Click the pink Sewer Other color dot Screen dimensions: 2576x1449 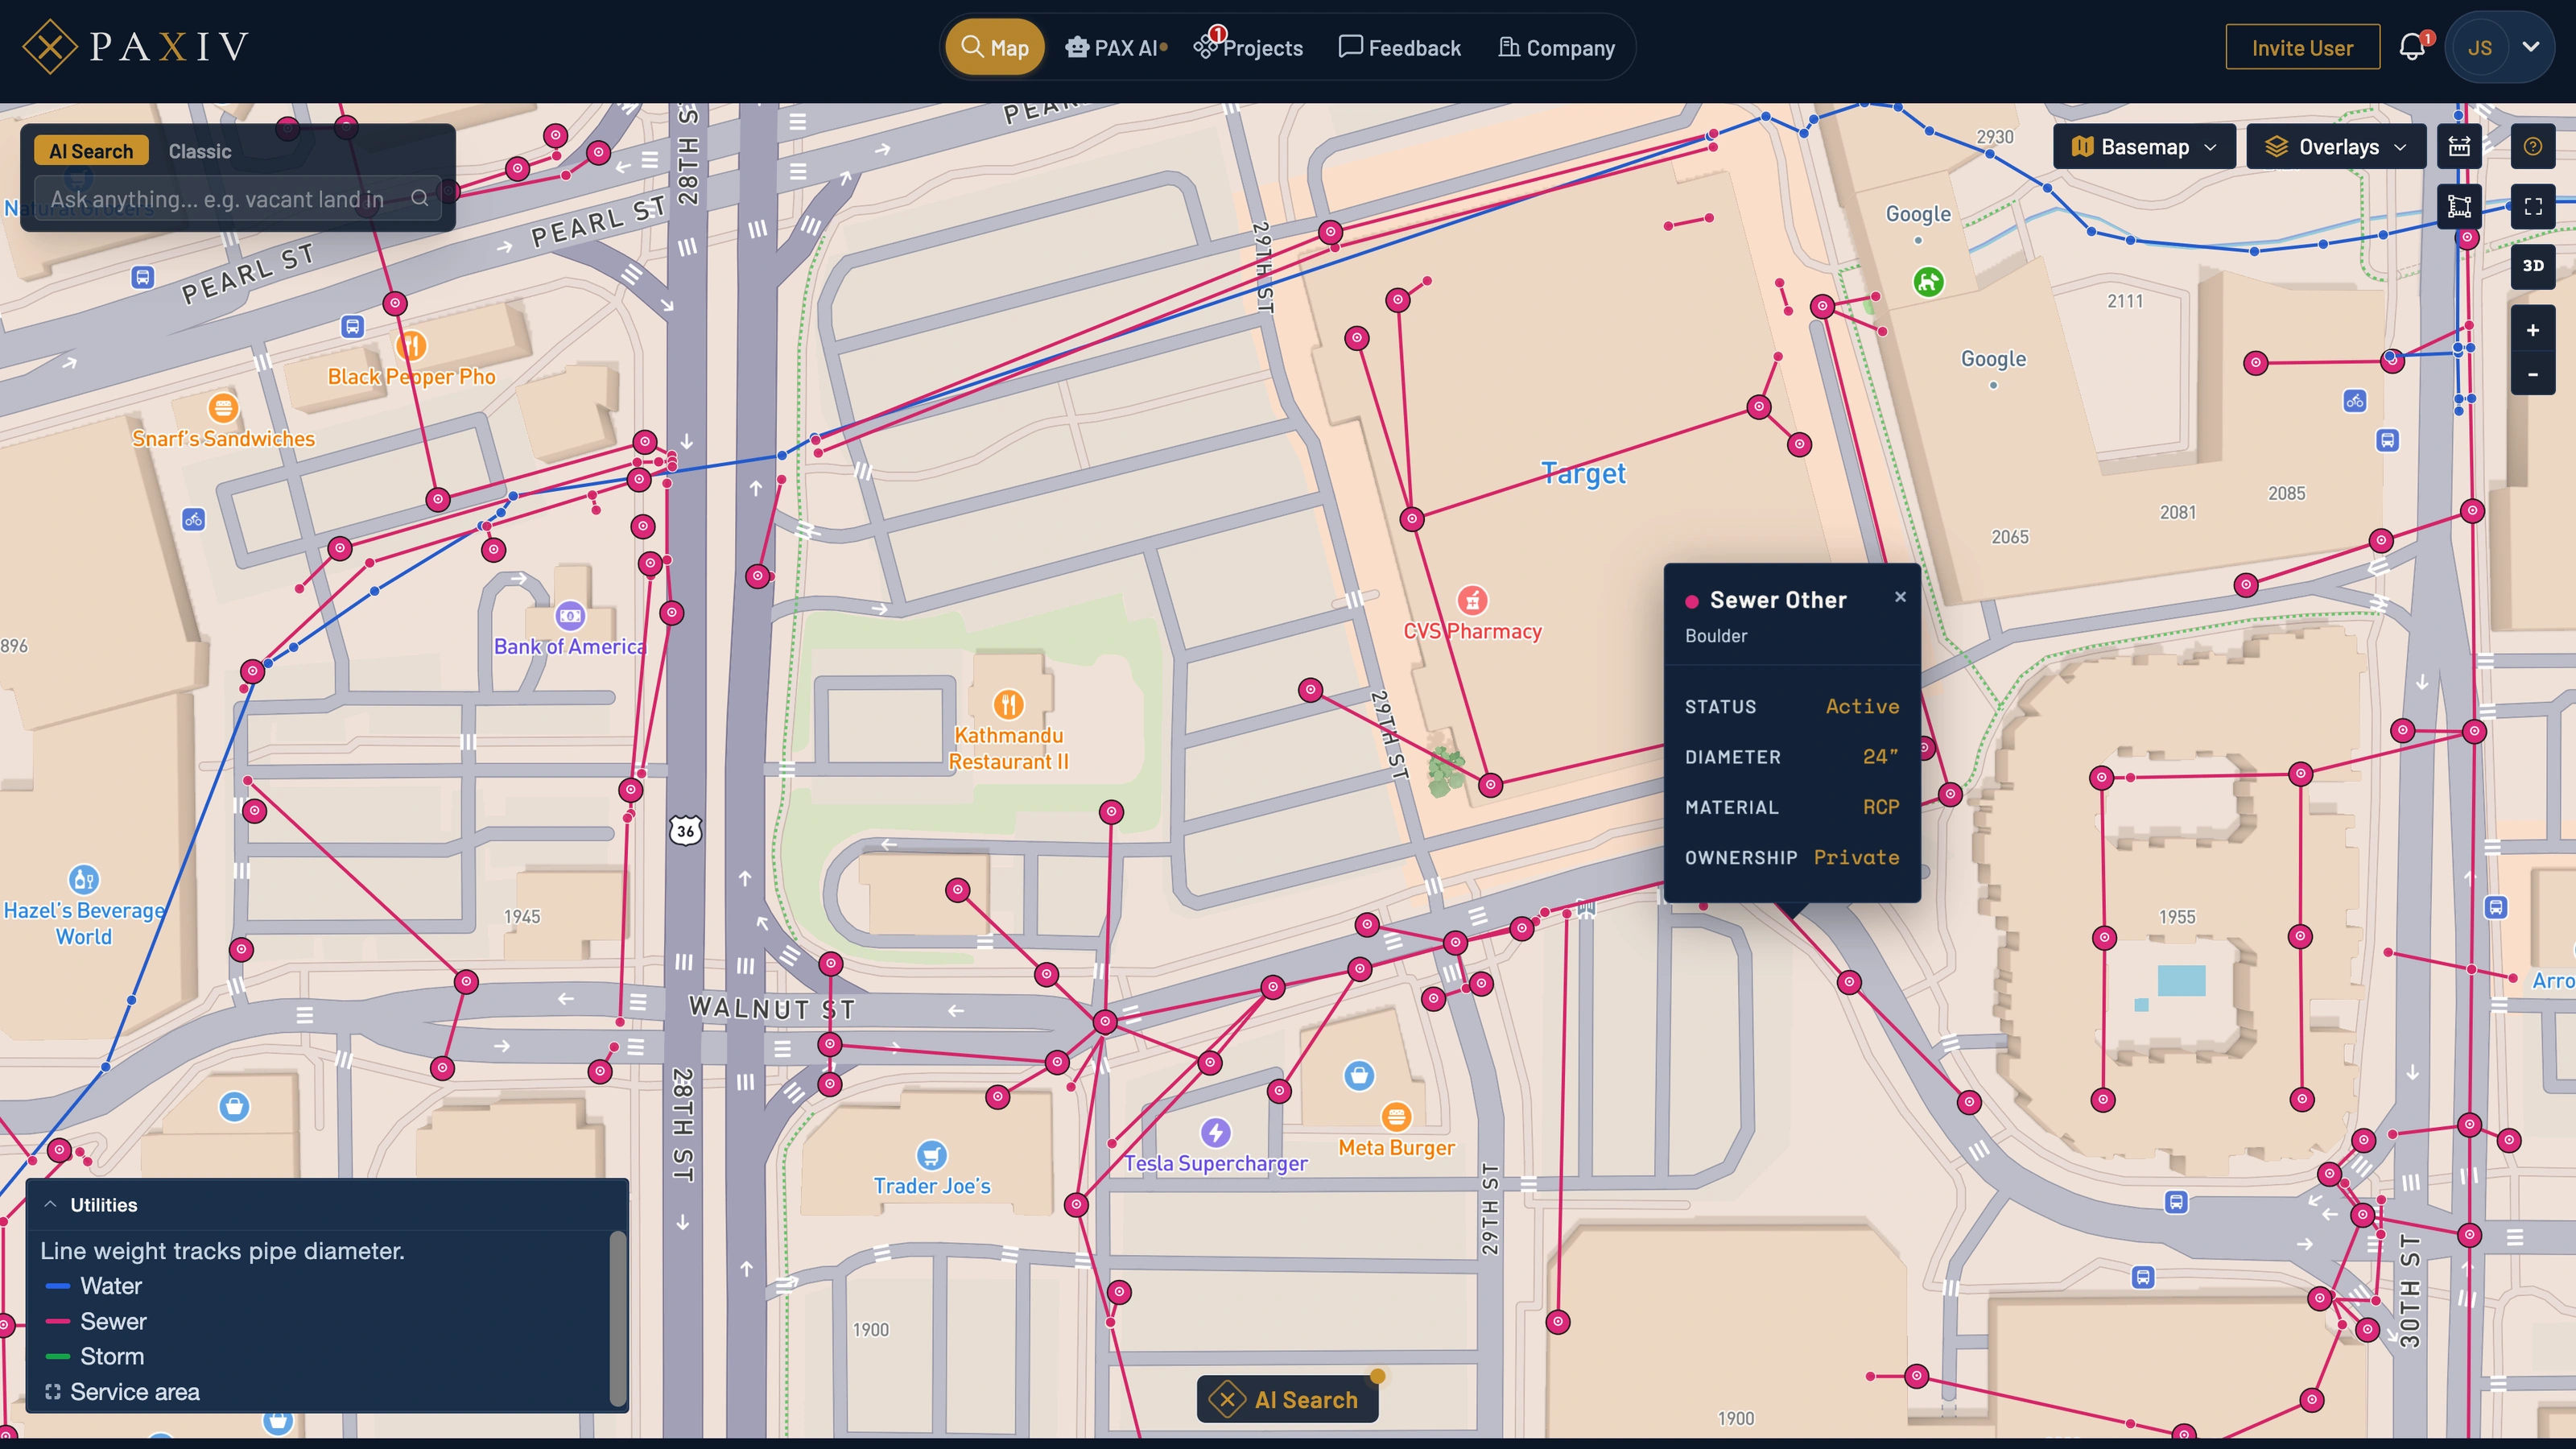point(1692,601)
